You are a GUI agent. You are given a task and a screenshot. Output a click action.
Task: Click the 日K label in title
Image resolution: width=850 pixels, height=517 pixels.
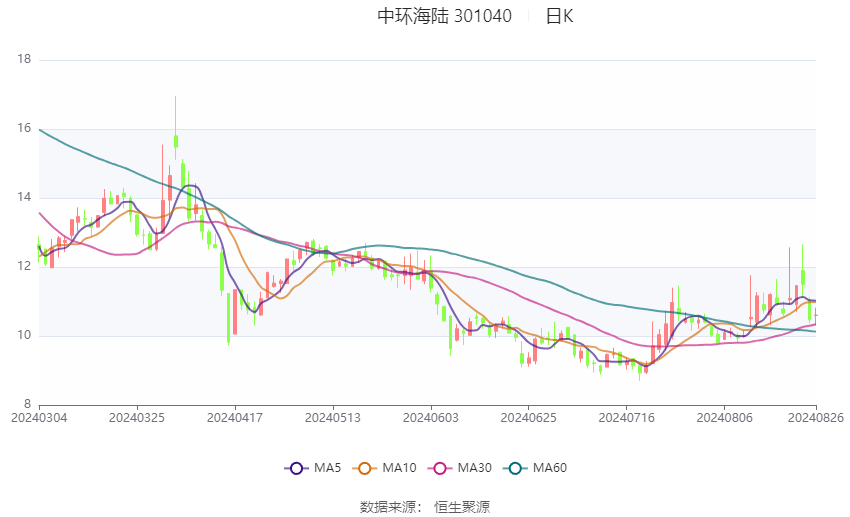tap(559, 16)
